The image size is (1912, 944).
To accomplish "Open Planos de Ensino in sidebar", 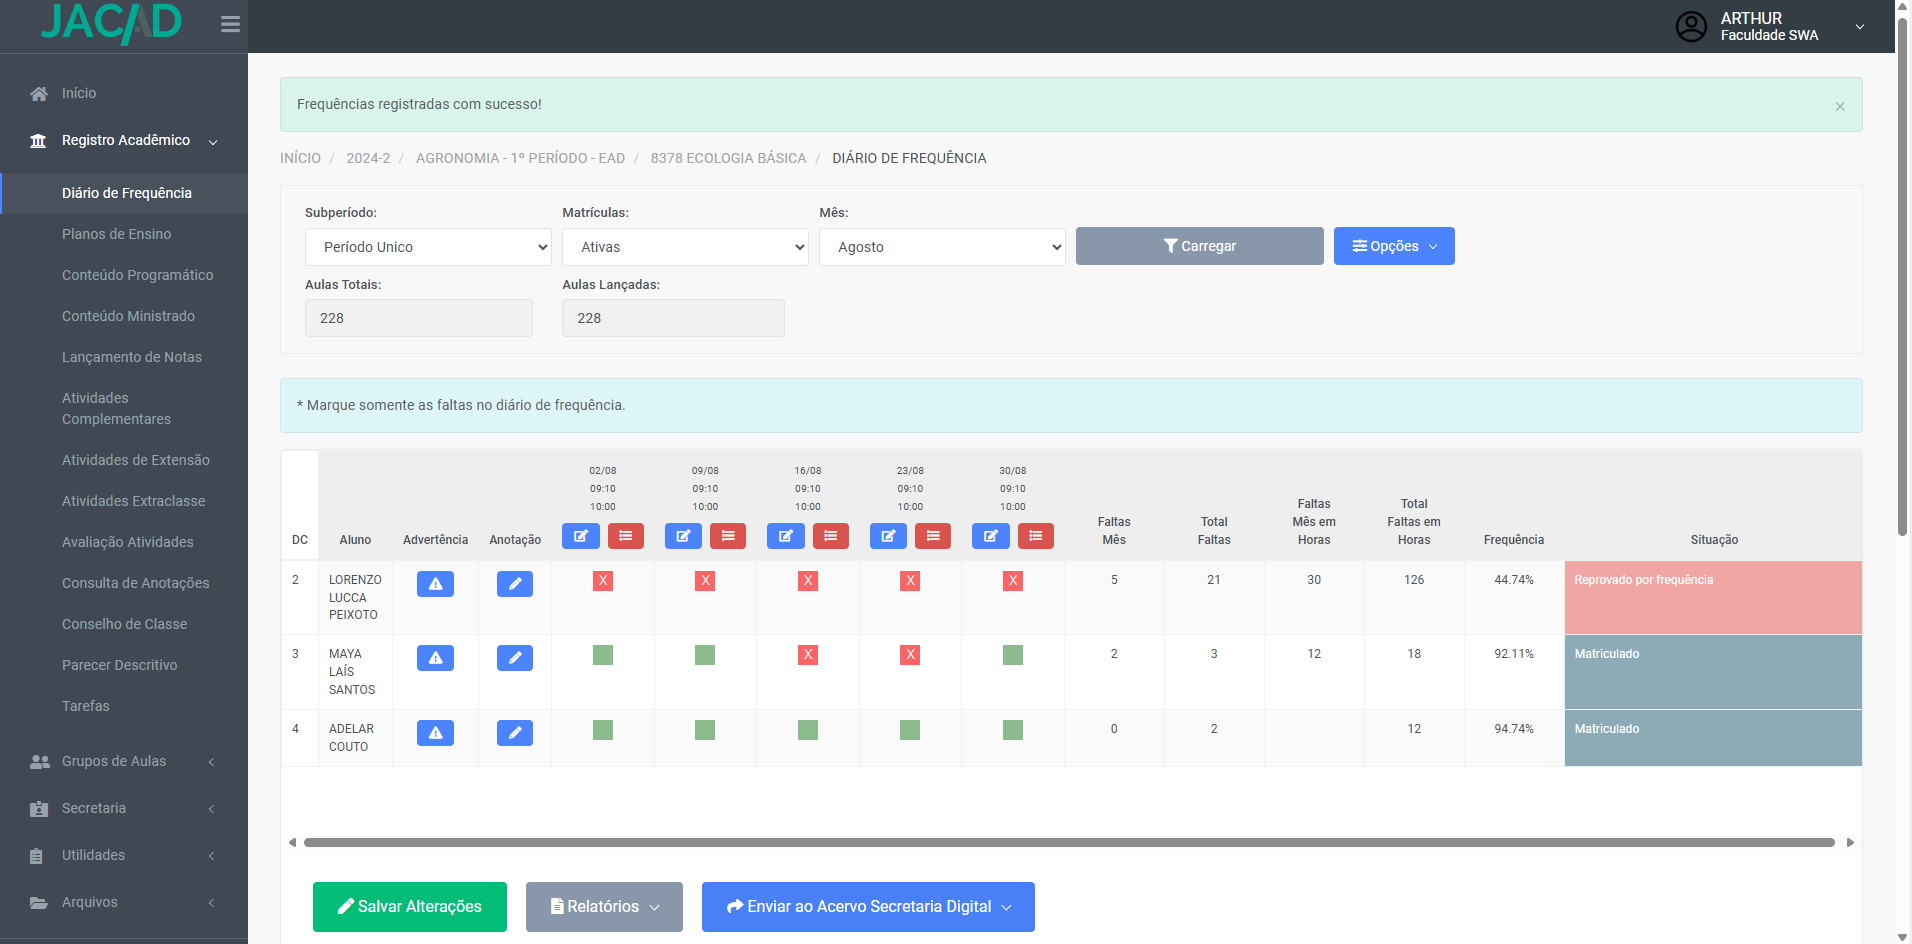I will (x=116, y=234).
